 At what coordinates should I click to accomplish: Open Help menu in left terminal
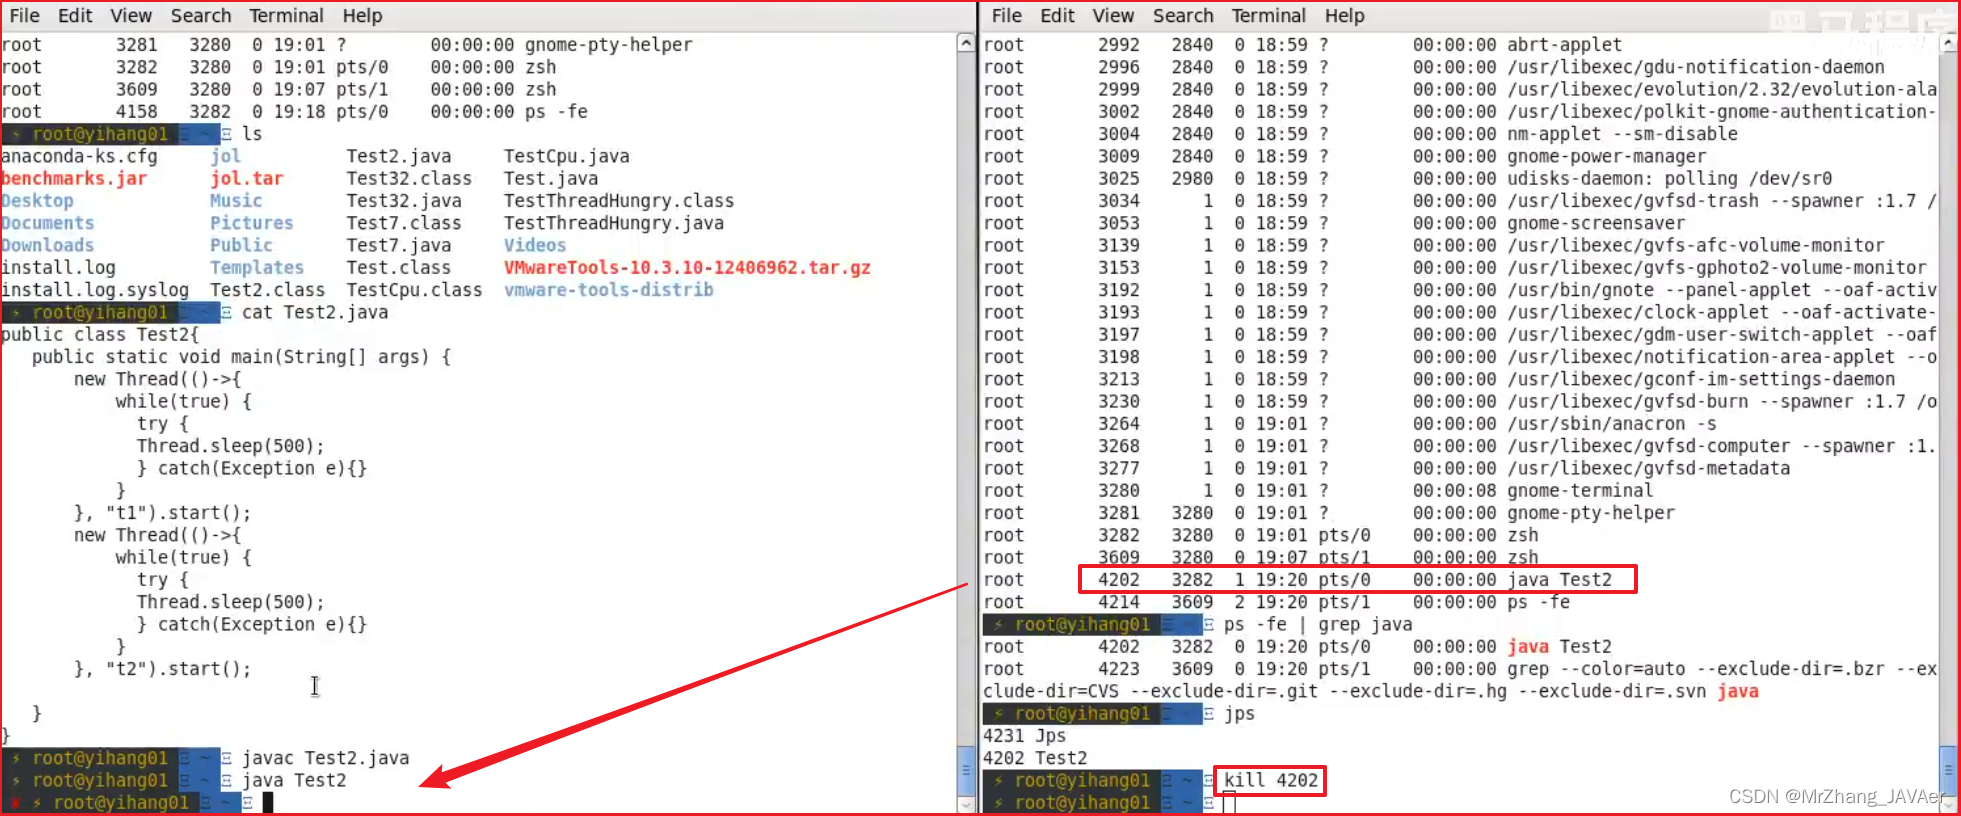(362, 15)
